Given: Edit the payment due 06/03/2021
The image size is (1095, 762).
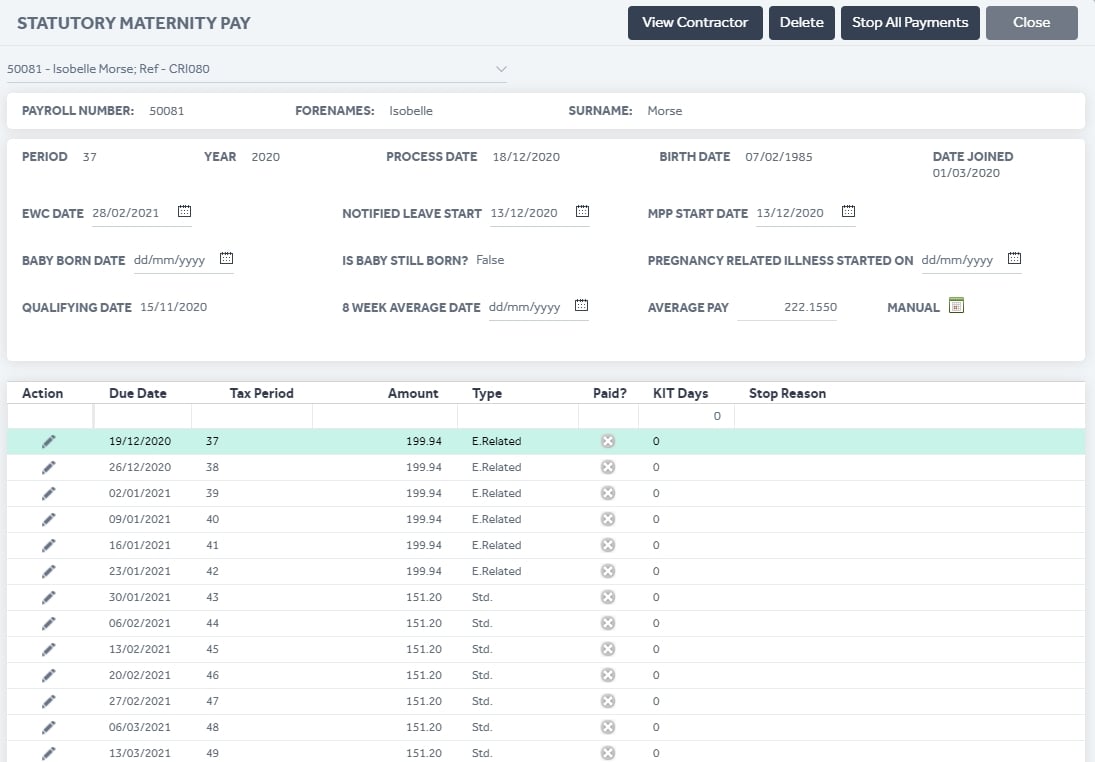Looking at the screenshot, I should (48, 727).
